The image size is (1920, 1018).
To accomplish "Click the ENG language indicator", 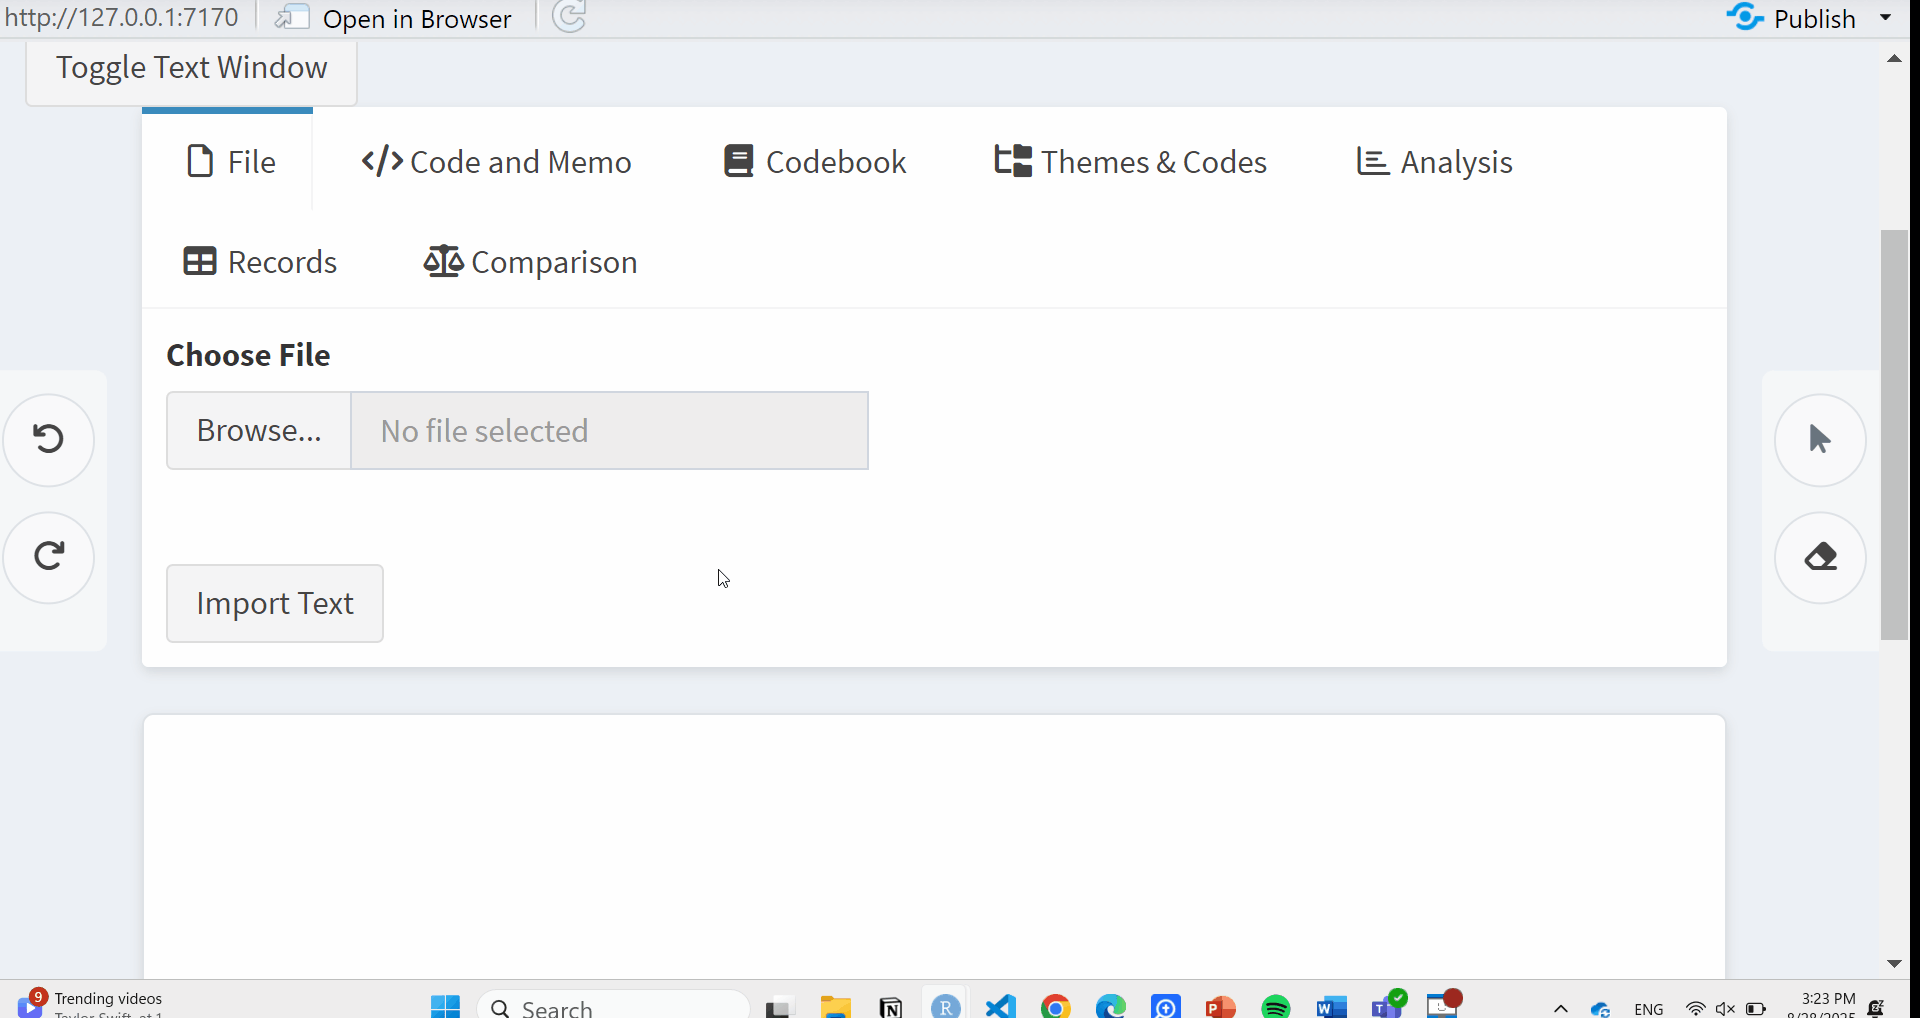I will pyautogui.click(x=1648, y=1008).
